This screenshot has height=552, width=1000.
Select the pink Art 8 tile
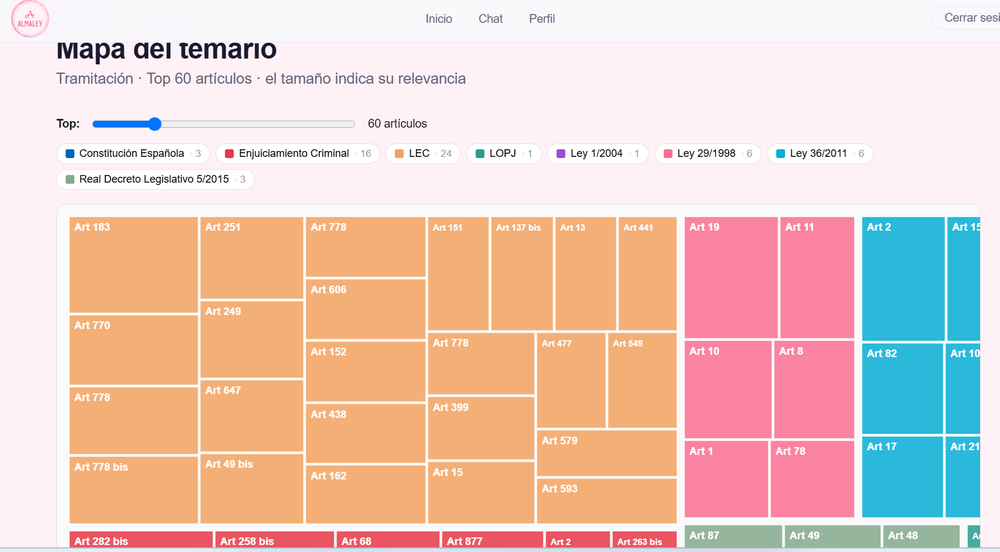(814, 389)
